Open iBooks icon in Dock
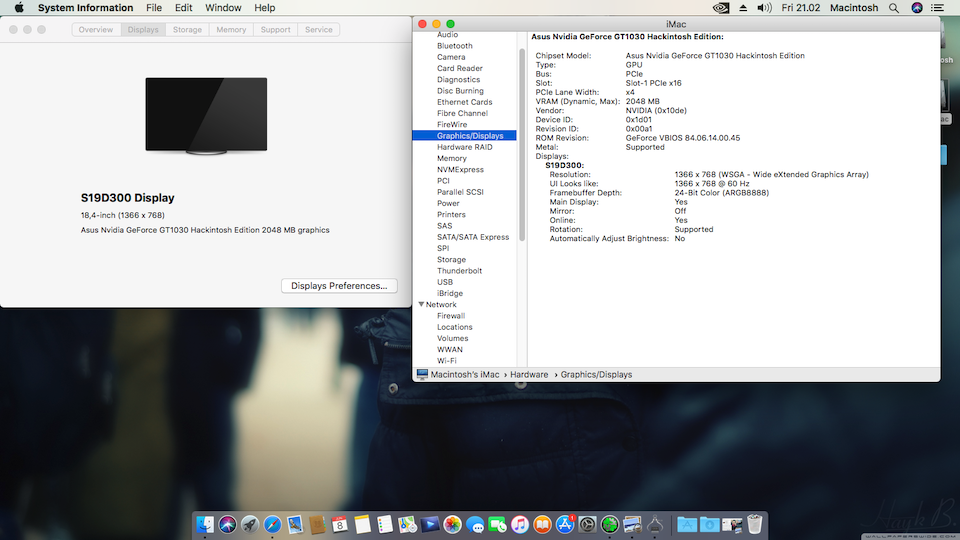The image size is (960, 540). (x=542, y=525)
